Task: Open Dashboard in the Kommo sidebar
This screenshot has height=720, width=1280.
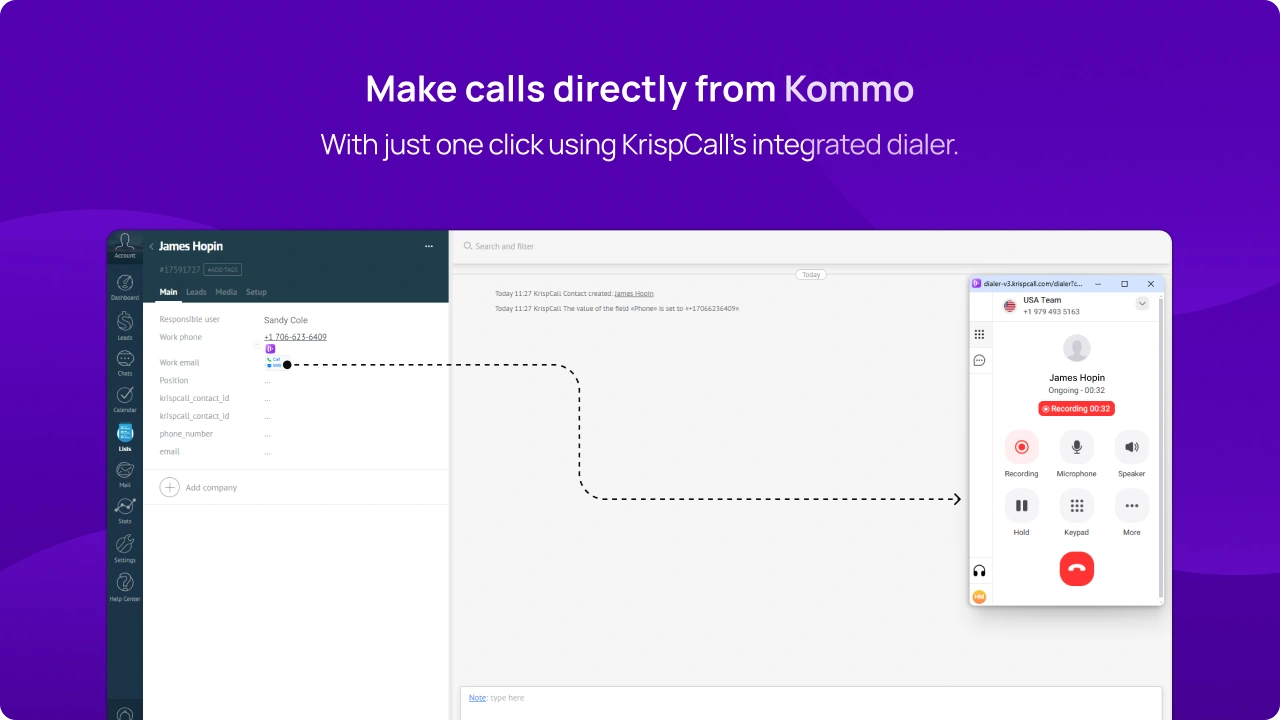Action: coord(125,287)
